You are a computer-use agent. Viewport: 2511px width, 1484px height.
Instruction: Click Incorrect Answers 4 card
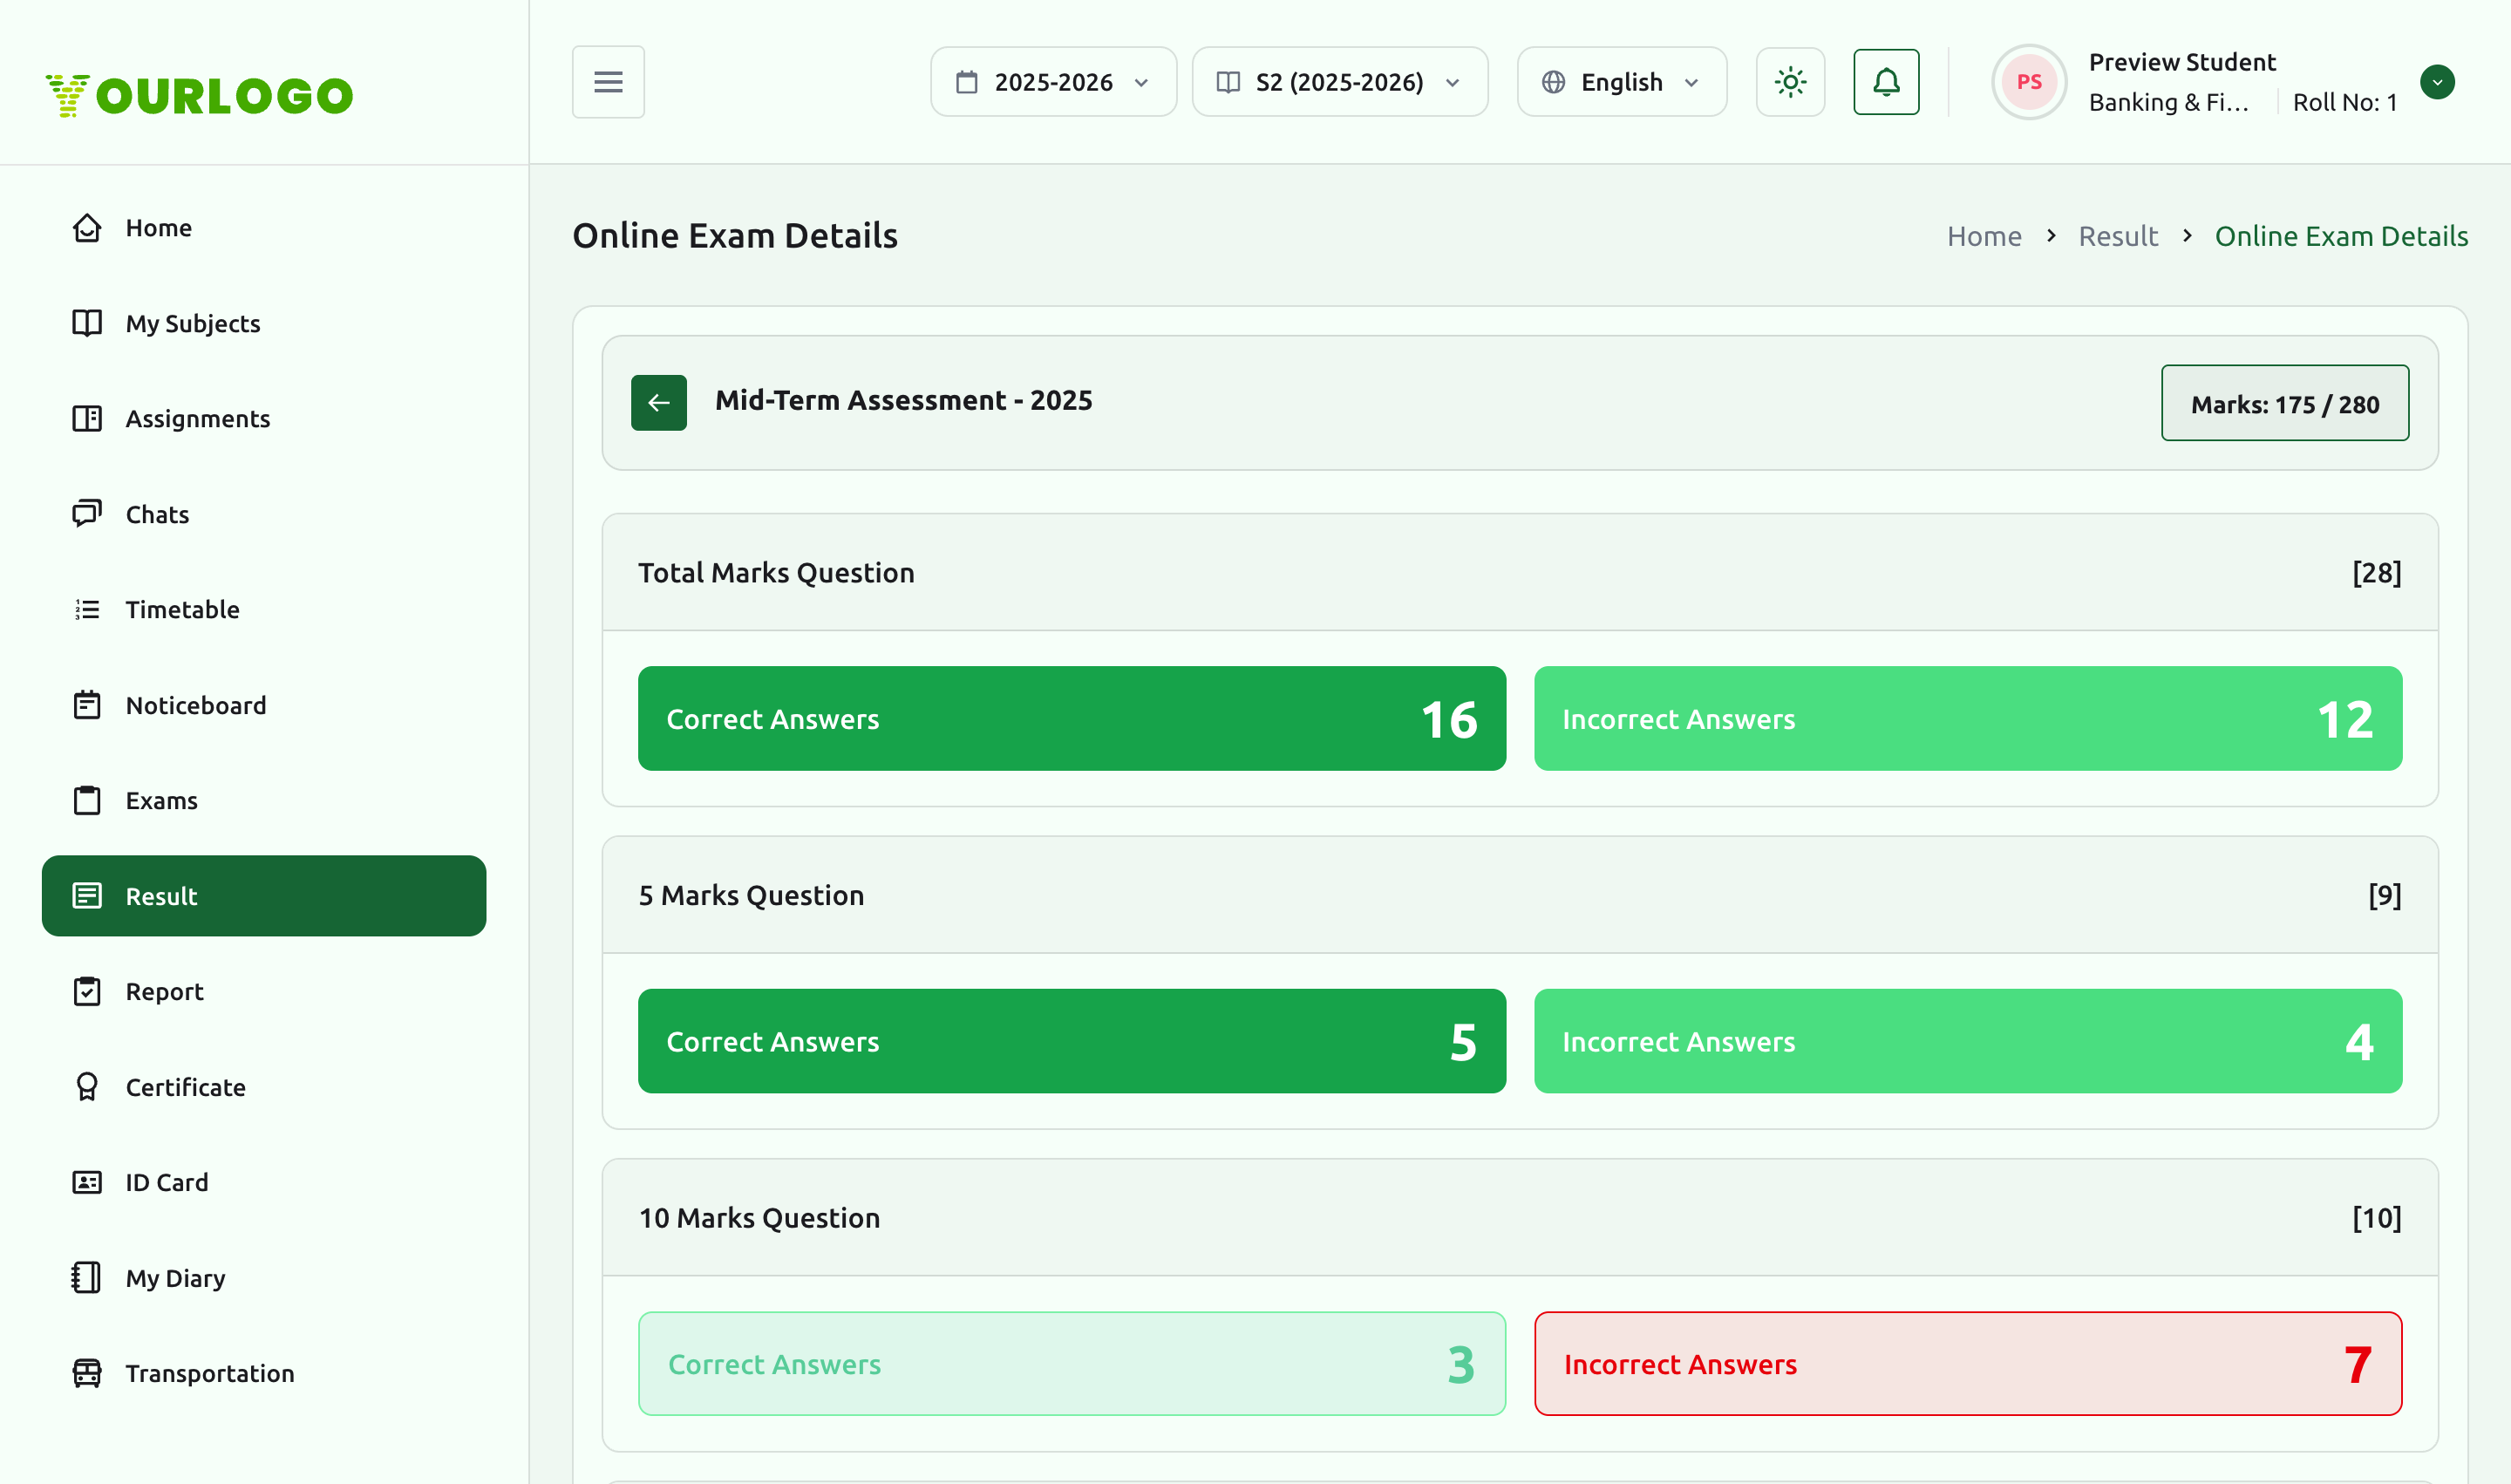click(x=1968, y=1041)
